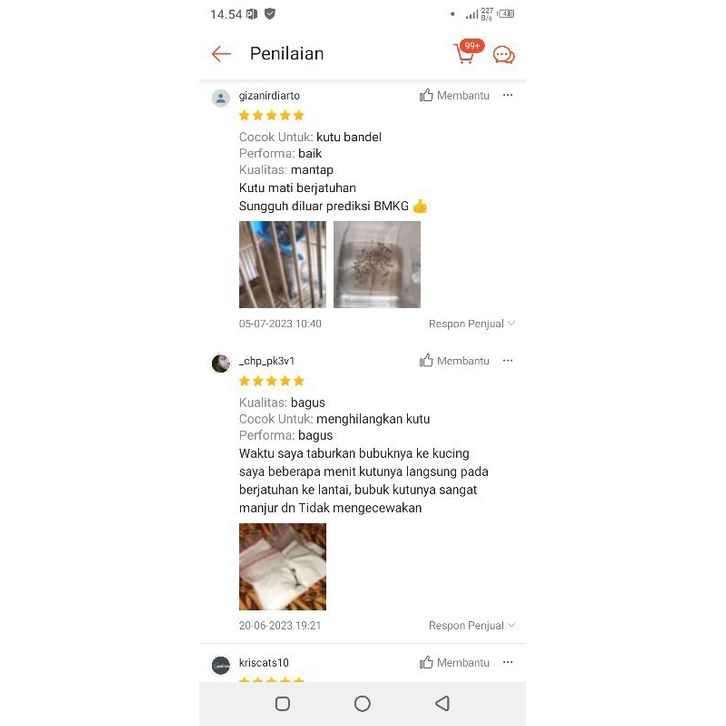Open the shopping cart with 99+ badge

pyautogui.click(x=468, y=52)
